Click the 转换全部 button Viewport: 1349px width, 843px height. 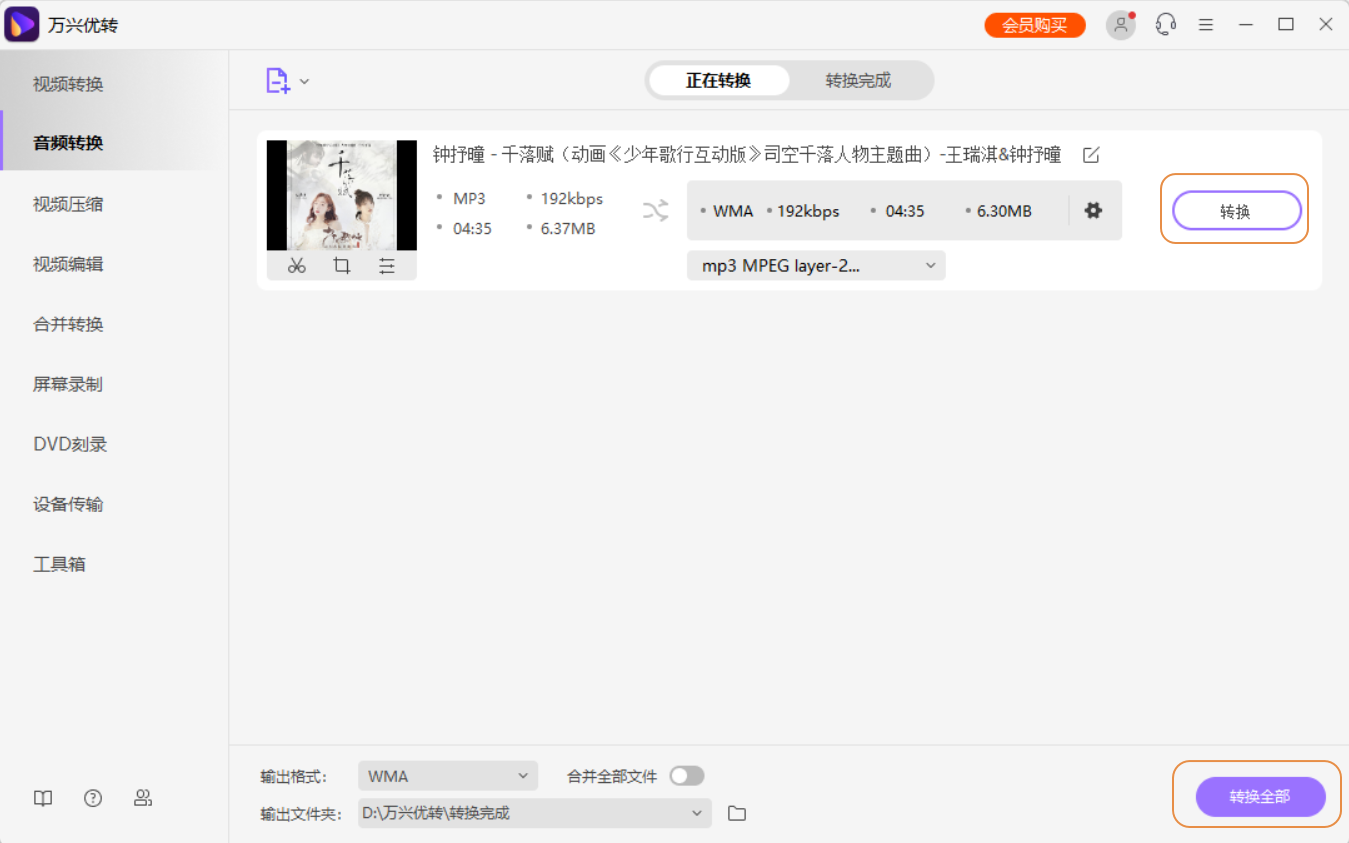tap(1260, 797)
